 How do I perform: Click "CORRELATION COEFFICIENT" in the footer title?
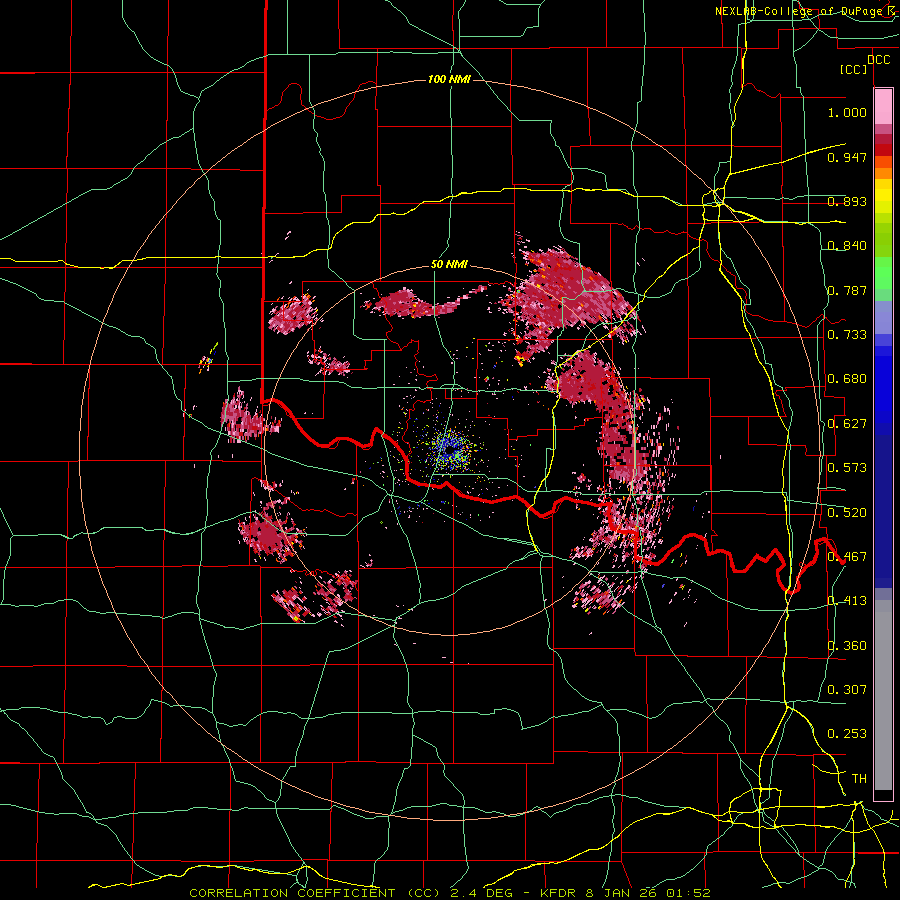coord(292,893)
